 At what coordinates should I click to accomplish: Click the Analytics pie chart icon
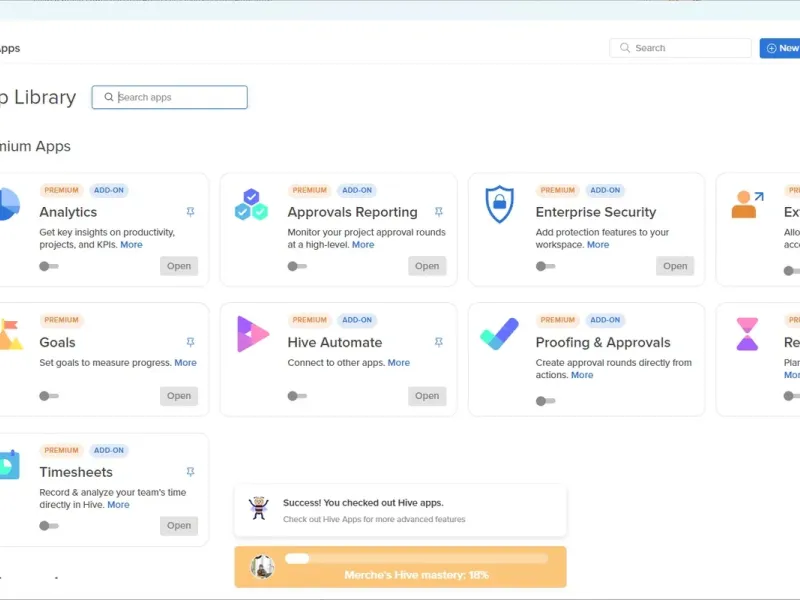click(x=10, y=204)
